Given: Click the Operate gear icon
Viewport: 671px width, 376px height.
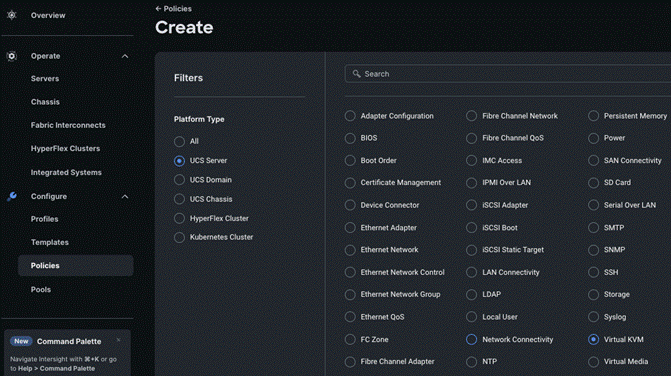Looking at the screenshot, I should coord(12,56).
